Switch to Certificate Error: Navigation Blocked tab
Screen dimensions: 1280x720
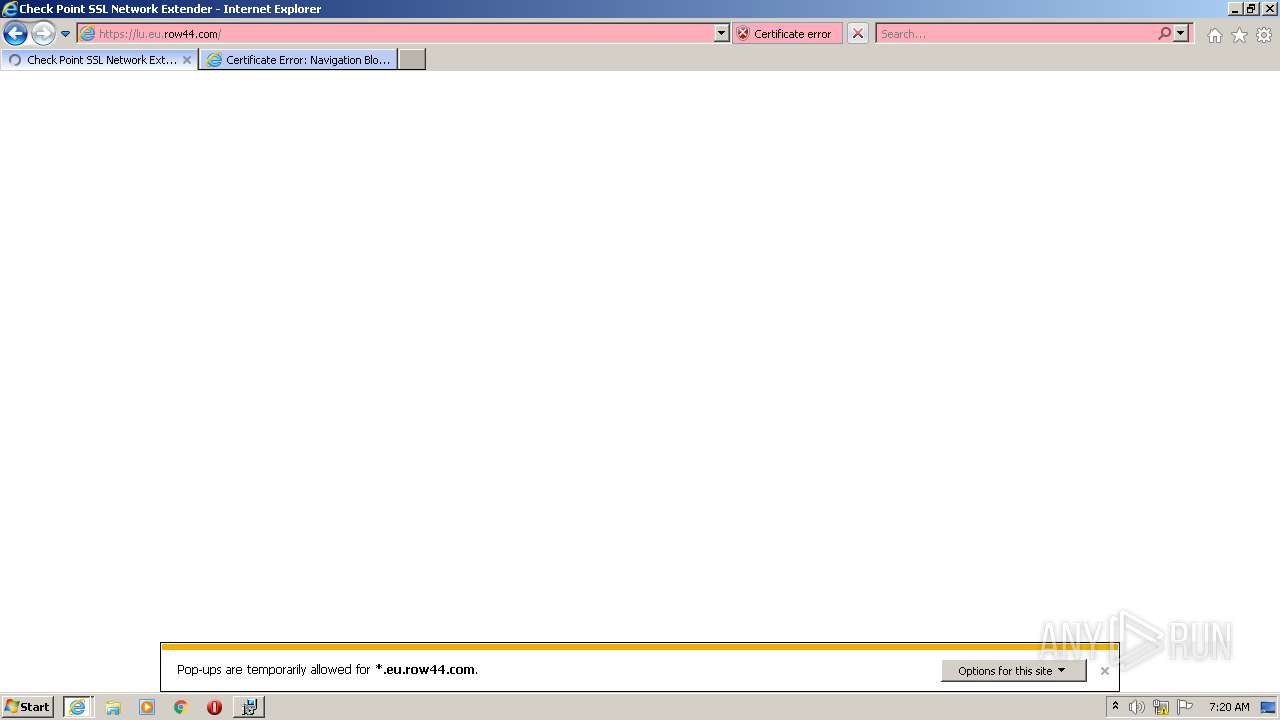(298, 60)
